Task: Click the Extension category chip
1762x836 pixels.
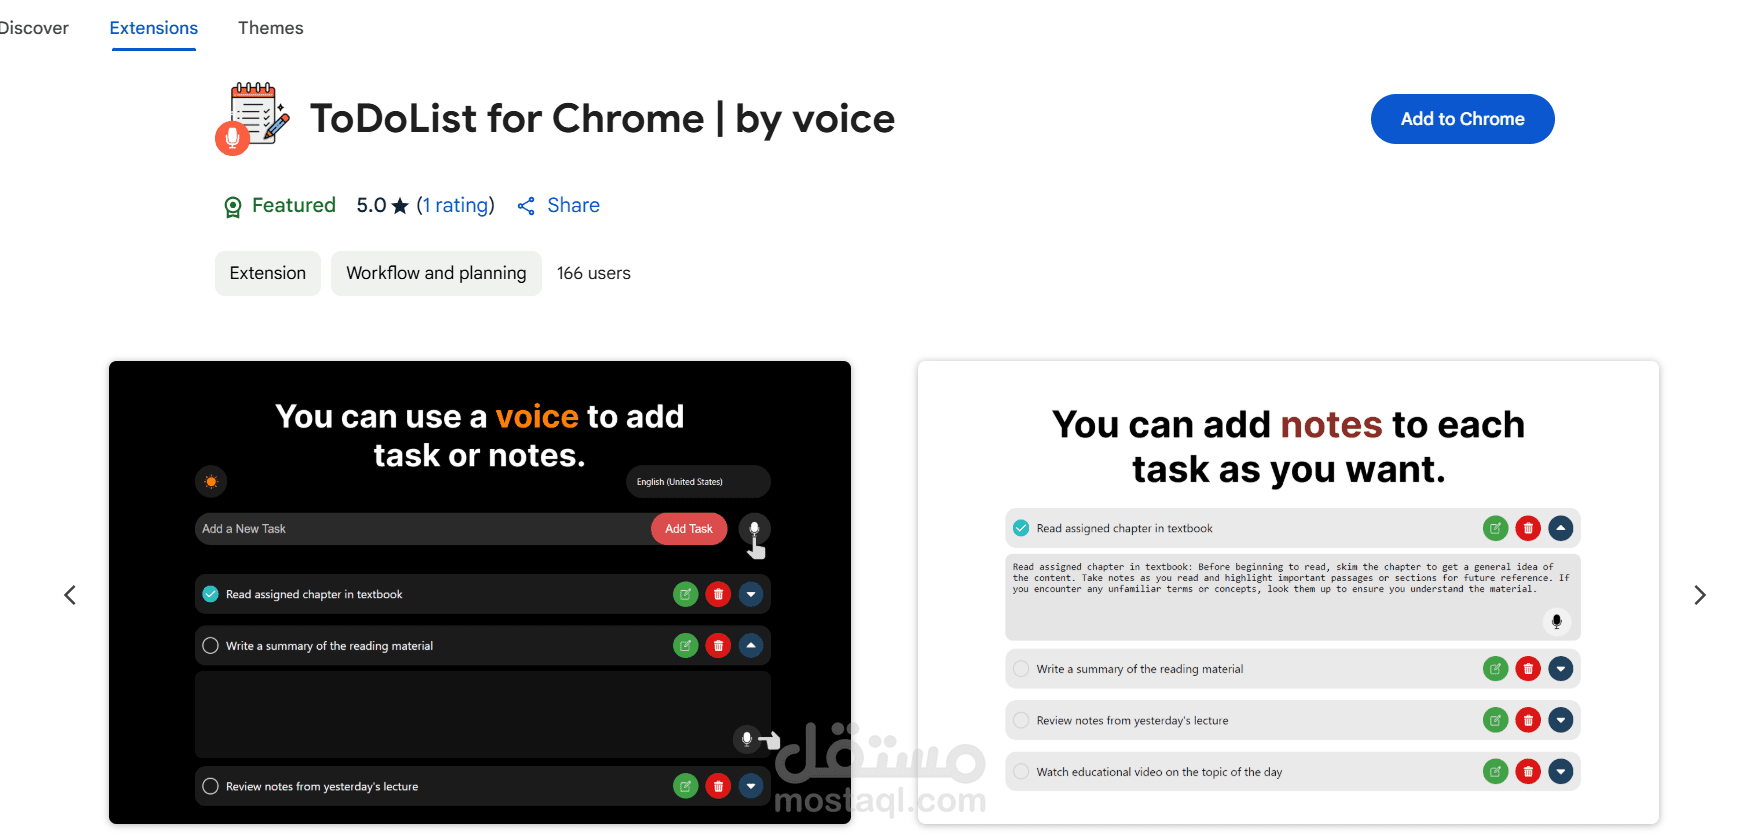Action: coord(268,273)
